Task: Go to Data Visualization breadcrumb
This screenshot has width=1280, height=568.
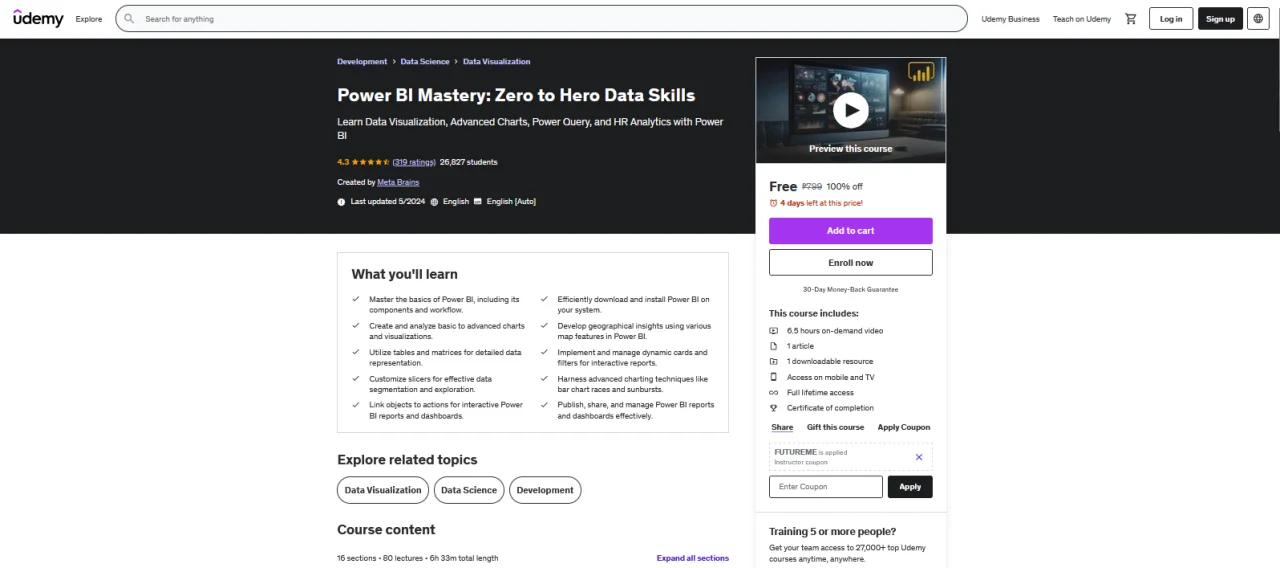Action: tap(496, 62)
